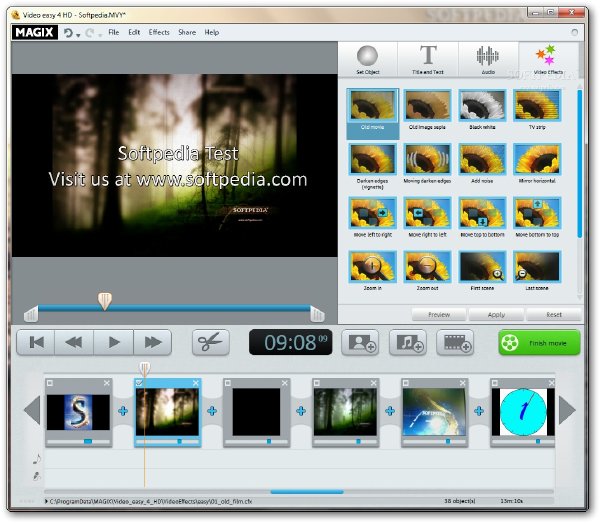Add a transition between selected forest and black clip
This screenshot has width=600, height=523.
tap(212, 411)
